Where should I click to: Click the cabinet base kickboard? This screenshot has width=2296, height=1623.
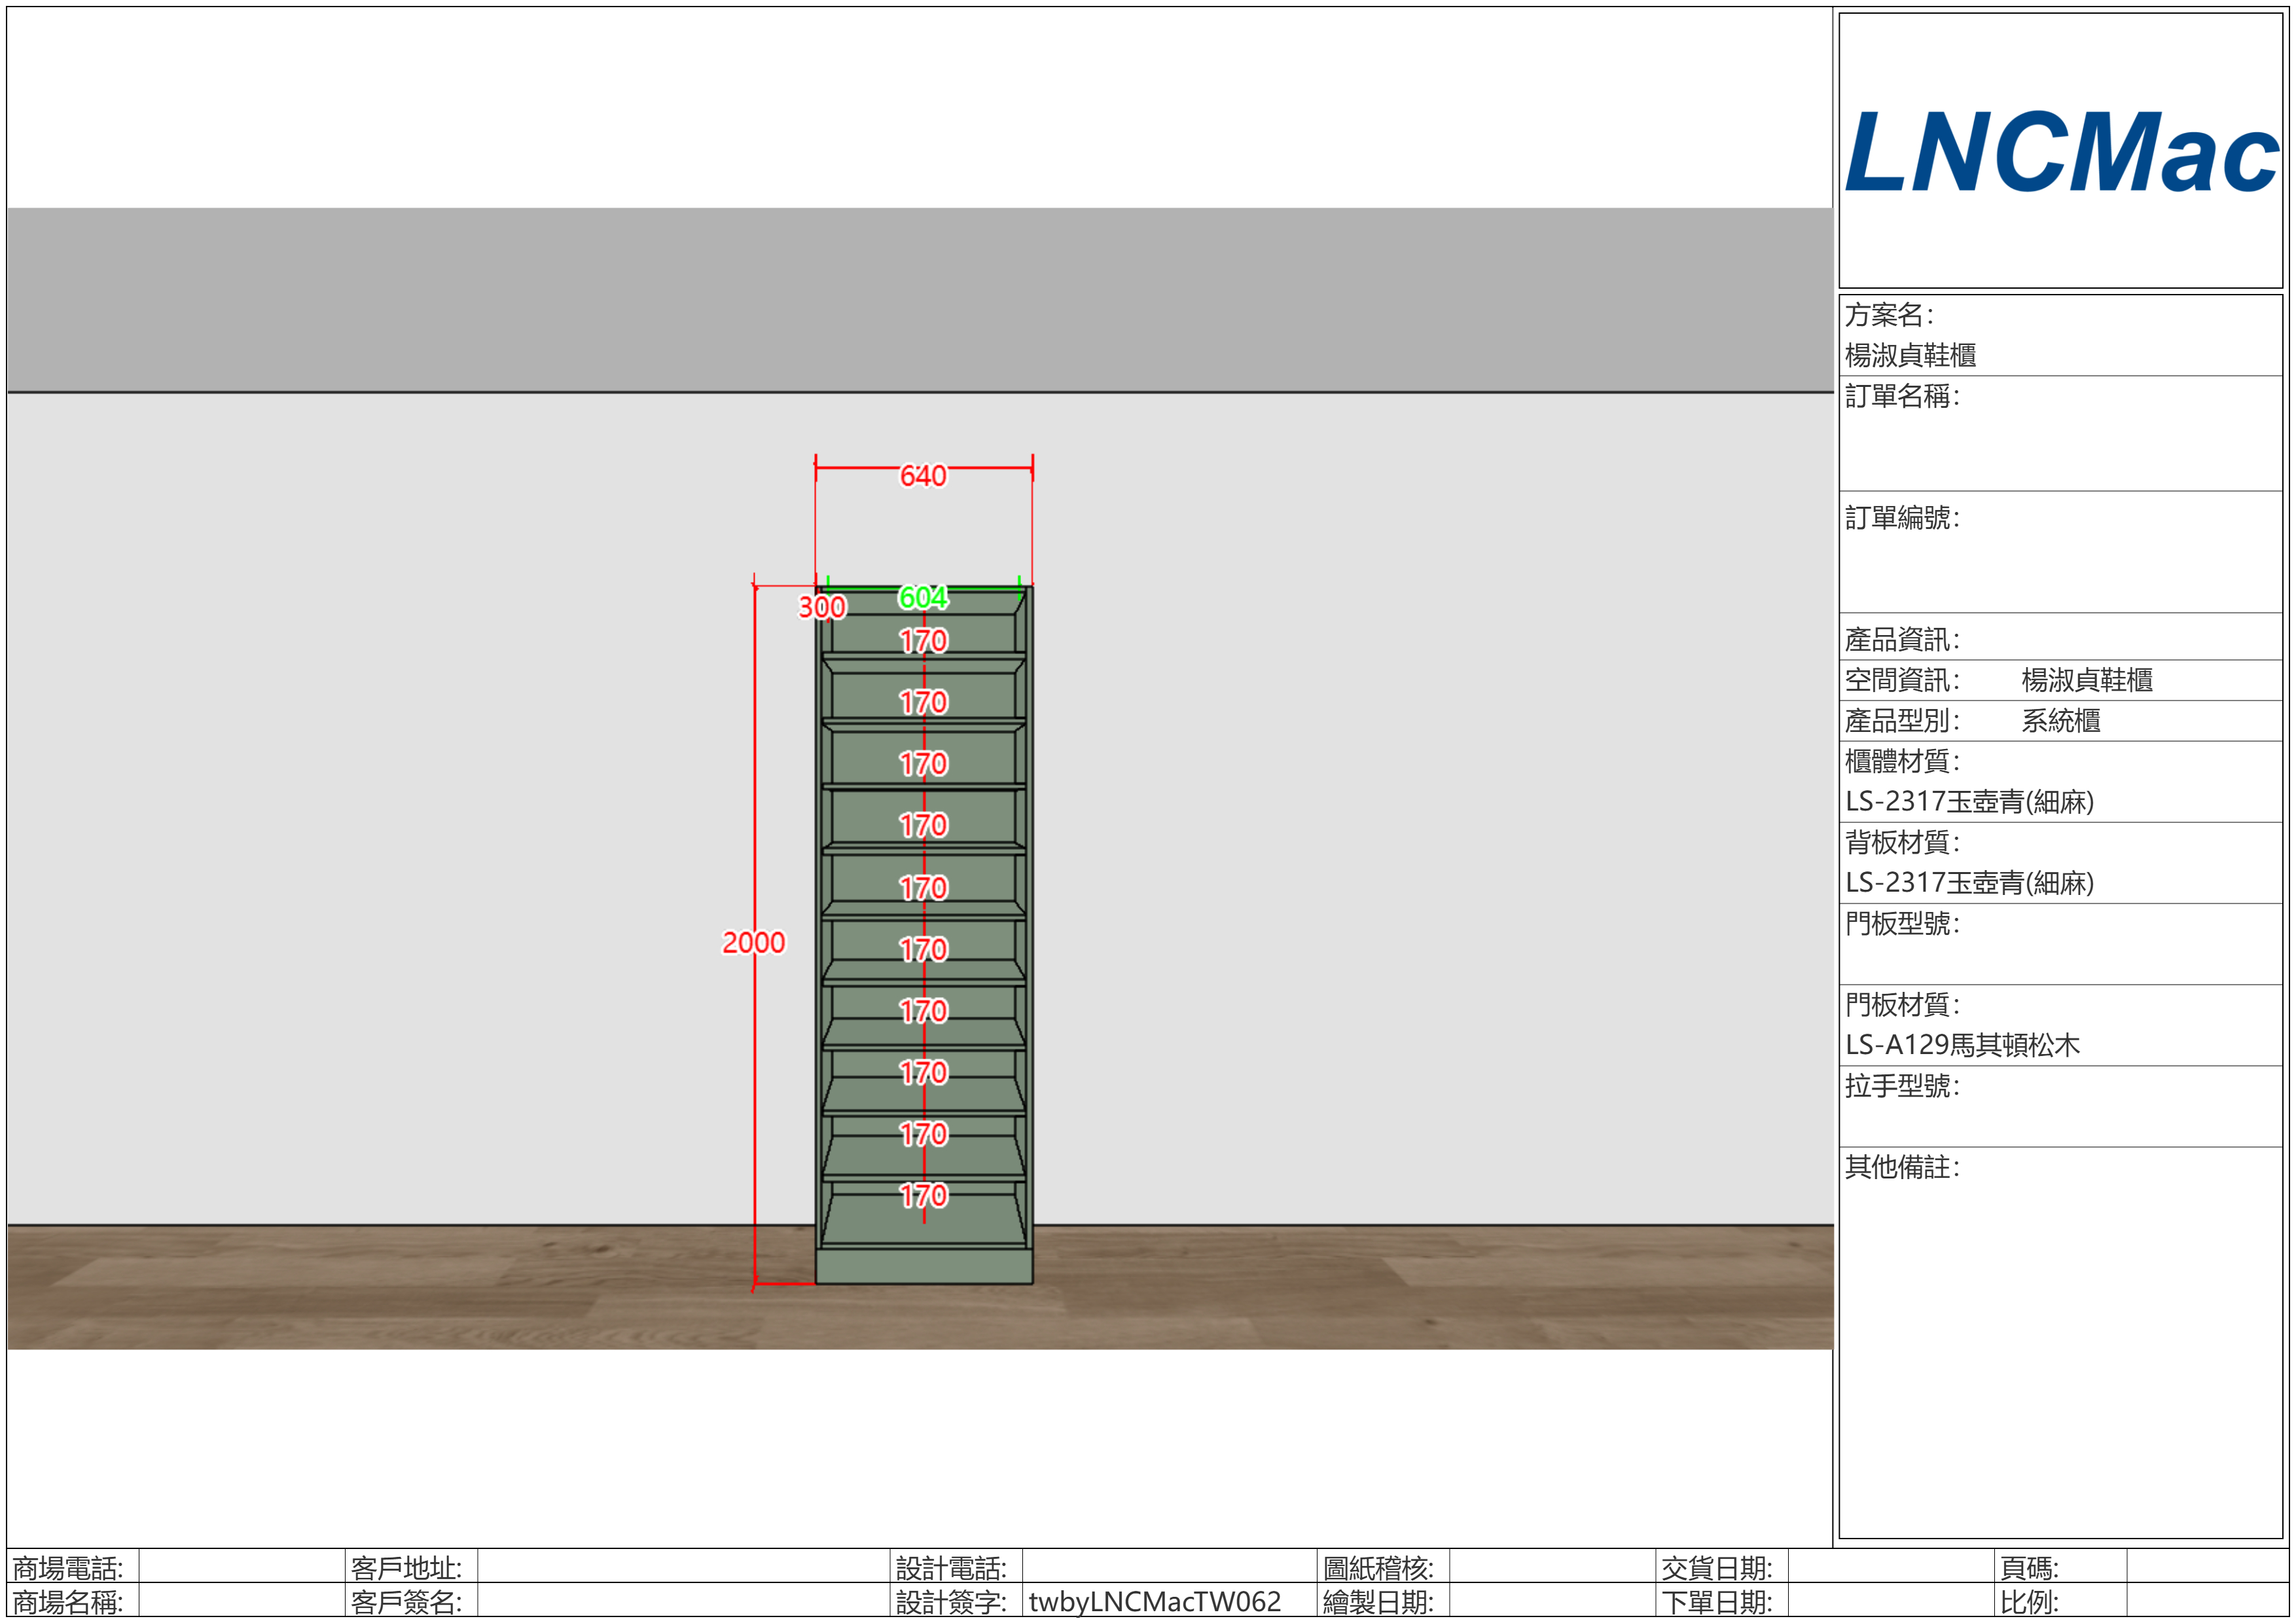coord(923,1266)
